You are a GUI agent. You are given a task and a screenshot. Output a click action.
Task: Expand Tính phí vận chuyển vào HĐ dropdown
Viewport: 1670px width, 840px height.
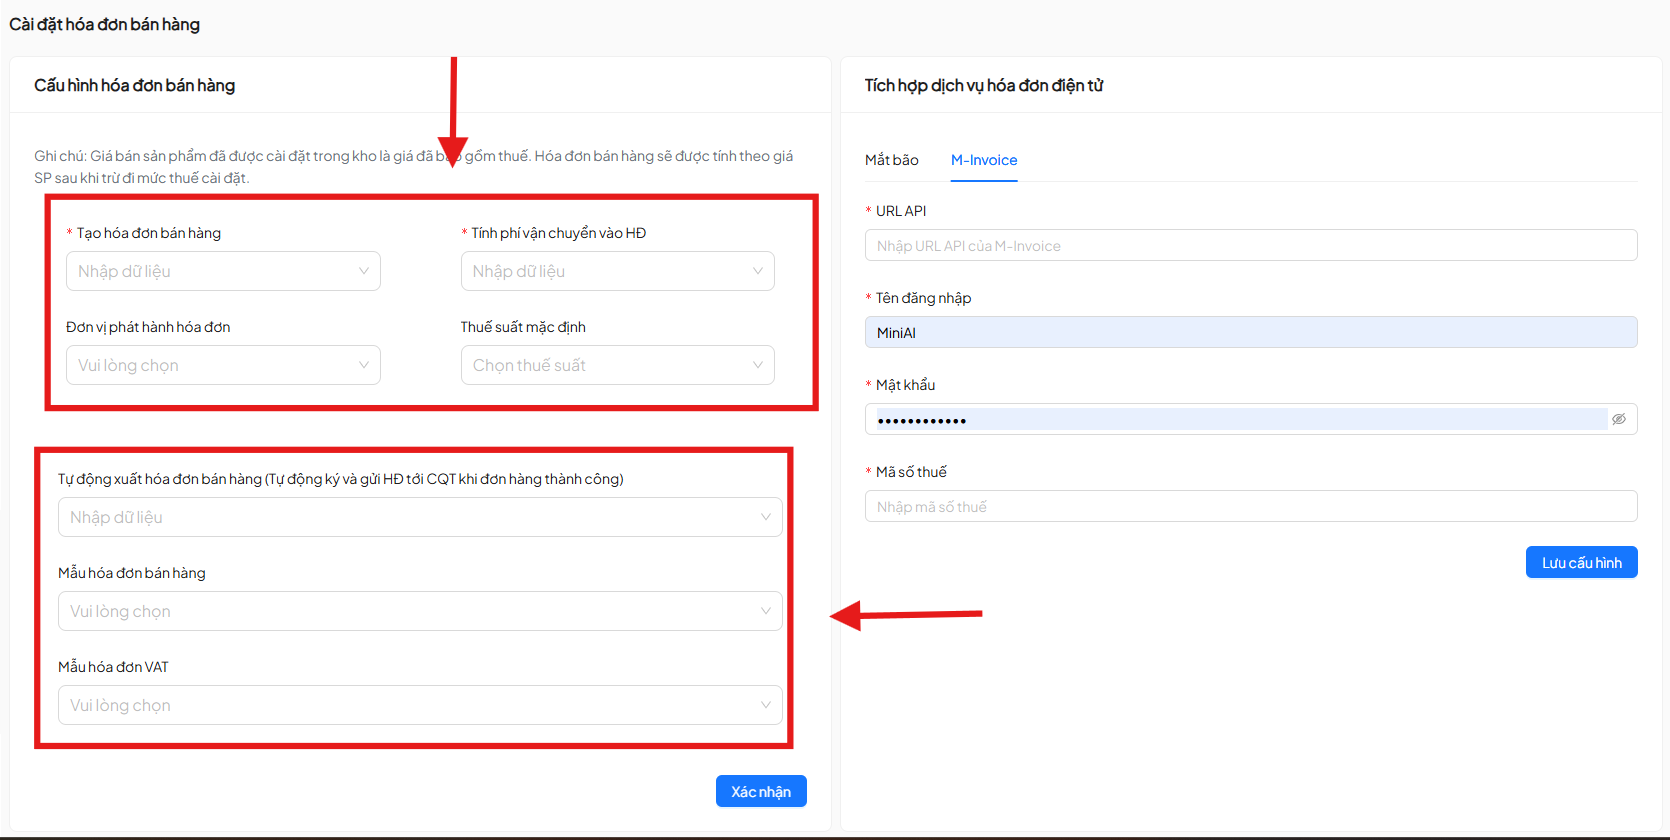(x=616, y=271)
